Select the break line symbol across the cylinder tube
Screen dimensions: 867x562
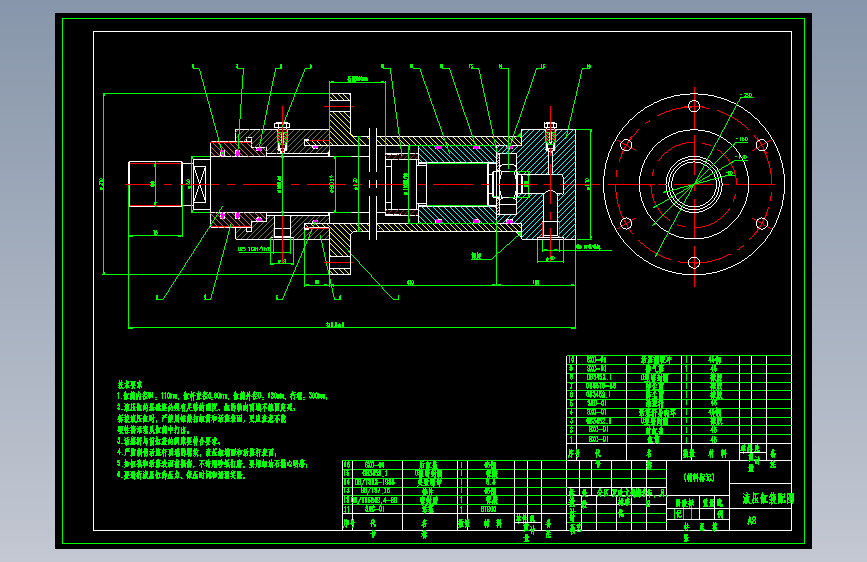coord(373,184)
